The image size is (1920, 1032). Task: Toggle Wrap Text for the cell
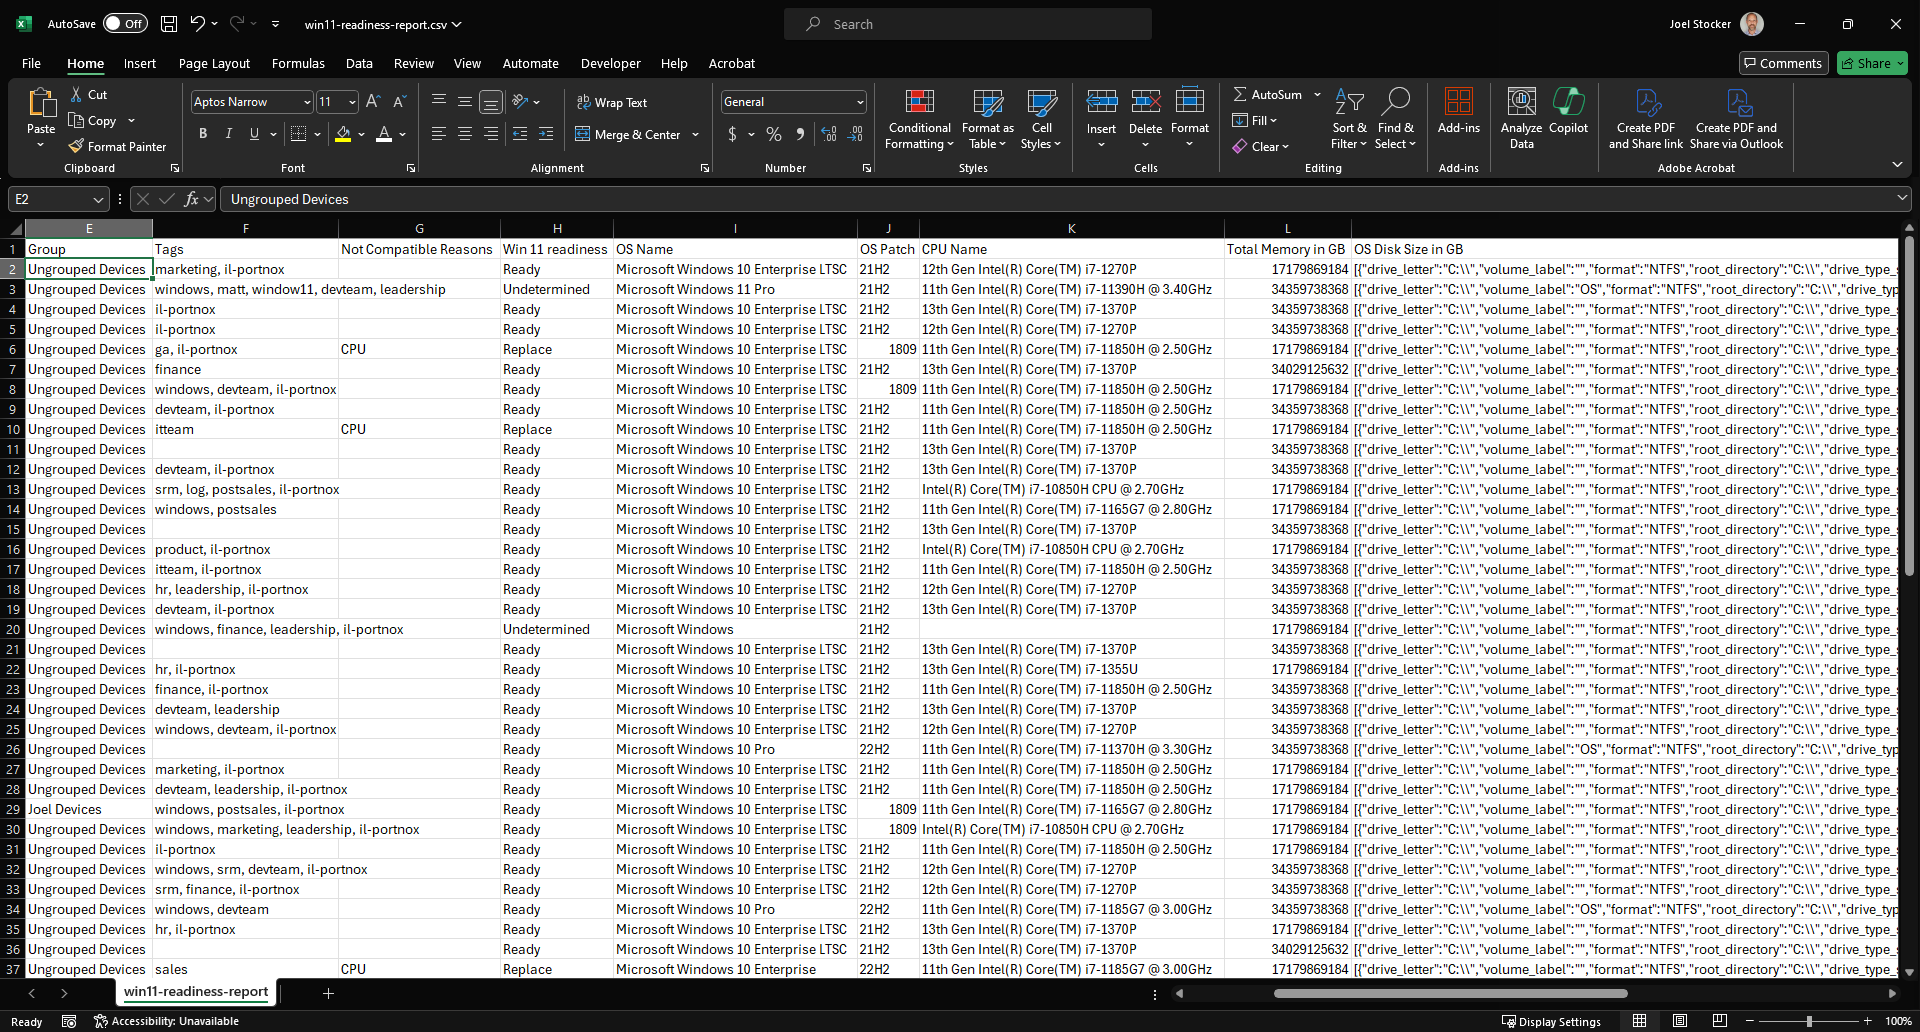pos(611,102)
